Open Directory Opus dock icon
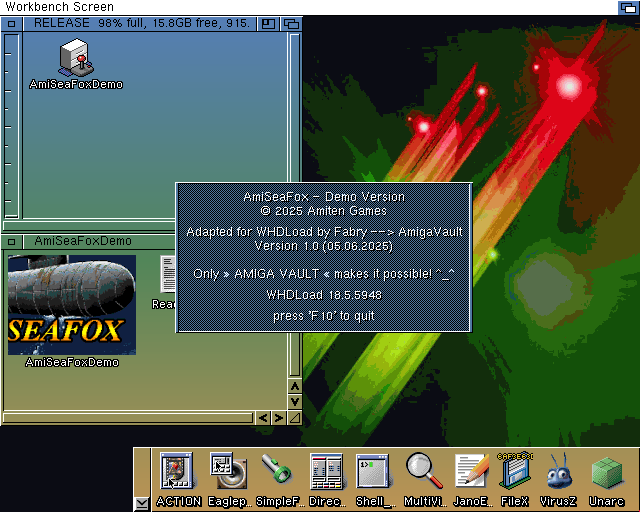The image size is (640, 512). [326, 471]
